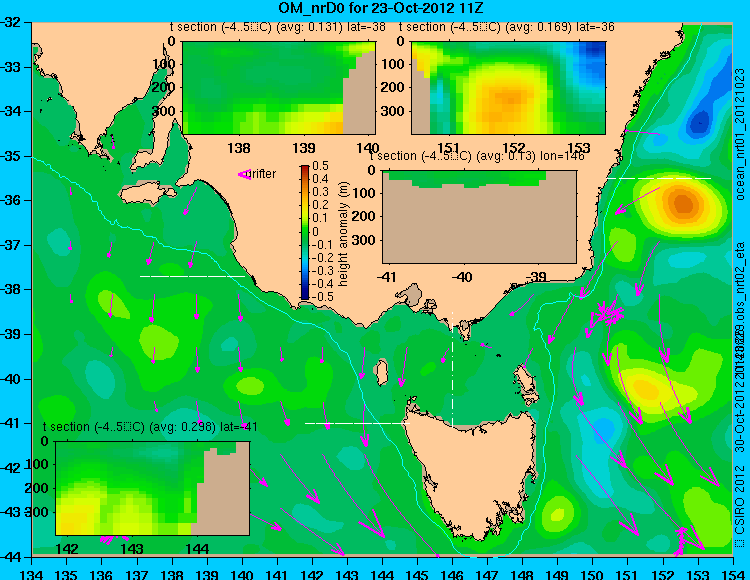Click the white dashed section line at latitude -38
The width and height of the screenshot is (750, 580).
(192, 276)
